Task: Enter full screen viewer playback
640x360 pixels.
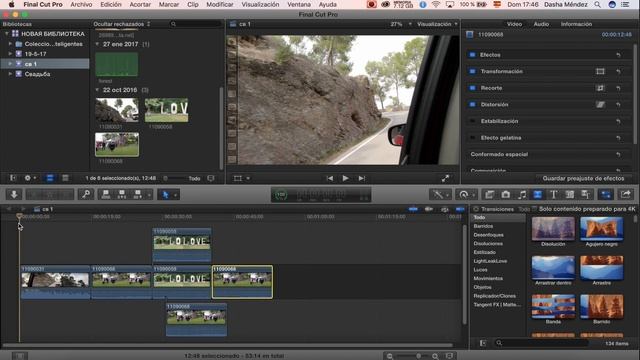Action: (445, 178)
